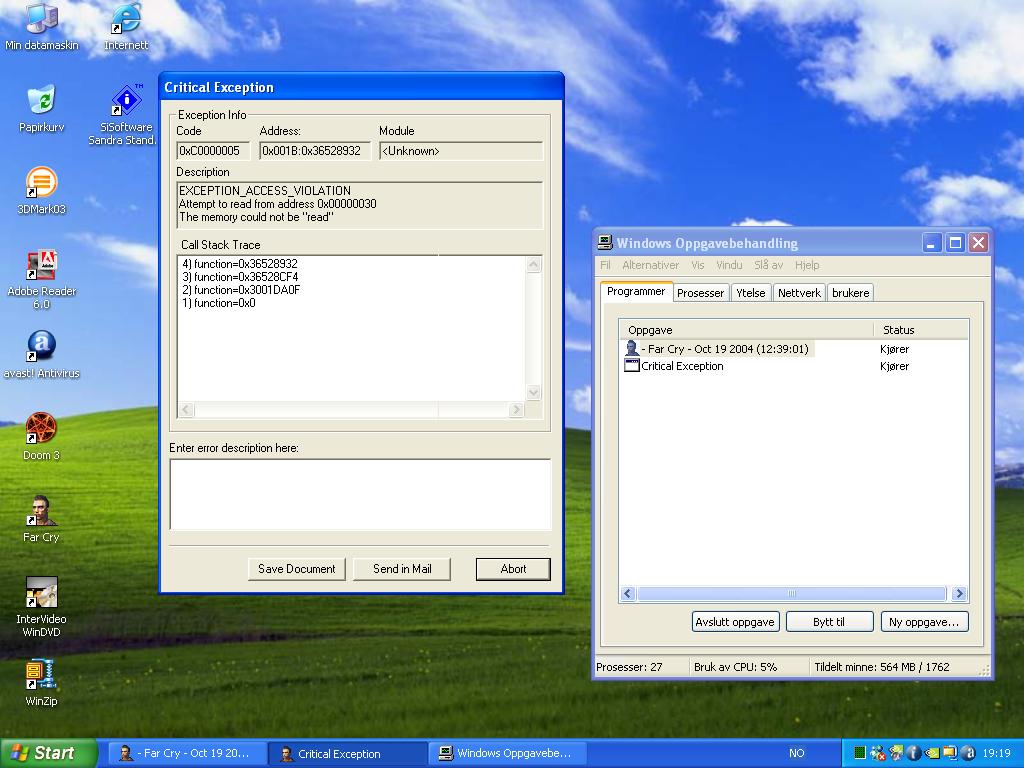Click Ny oppgave... button
1024x768 pixels.
pos(923,622)
